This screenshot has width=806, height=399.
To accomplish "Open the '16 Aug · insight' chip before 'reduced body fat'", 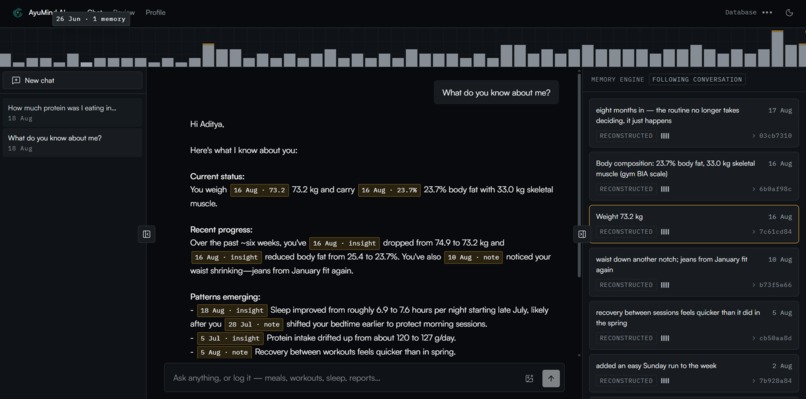I will point(226,258).
